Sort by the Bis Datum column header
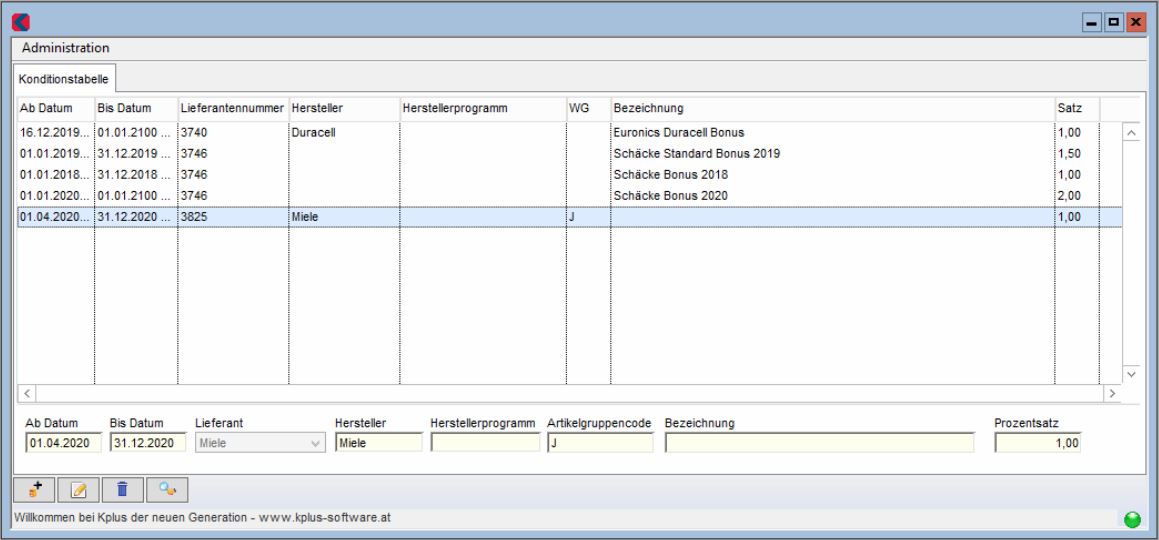 [136, 109]
